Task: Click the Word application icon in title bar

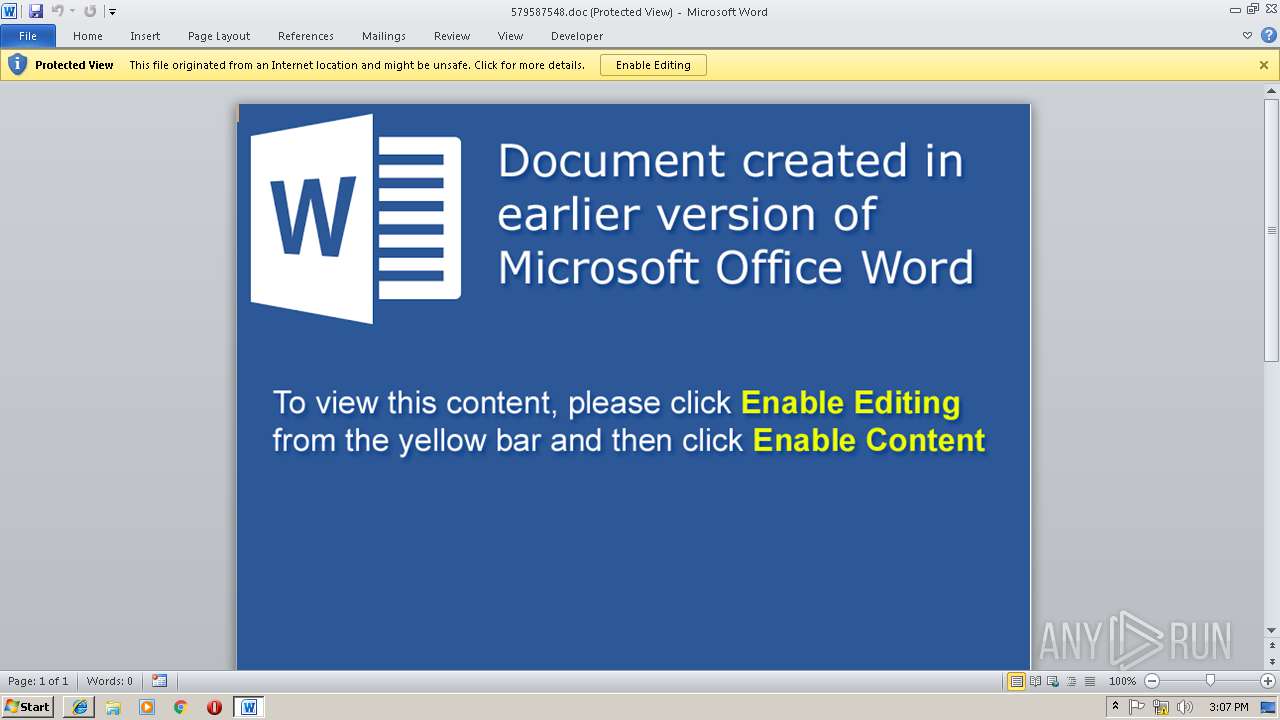Action: [x=10, y=11]
